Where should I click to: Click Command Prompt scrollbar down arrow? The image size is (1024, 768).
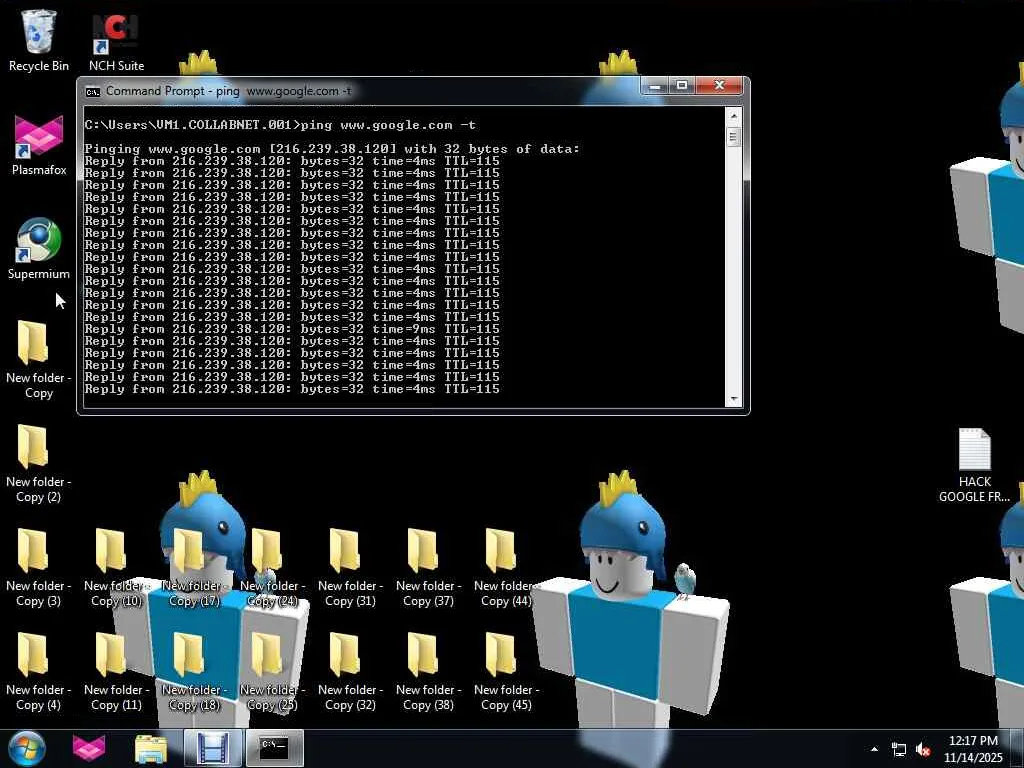tap(733, 398)
